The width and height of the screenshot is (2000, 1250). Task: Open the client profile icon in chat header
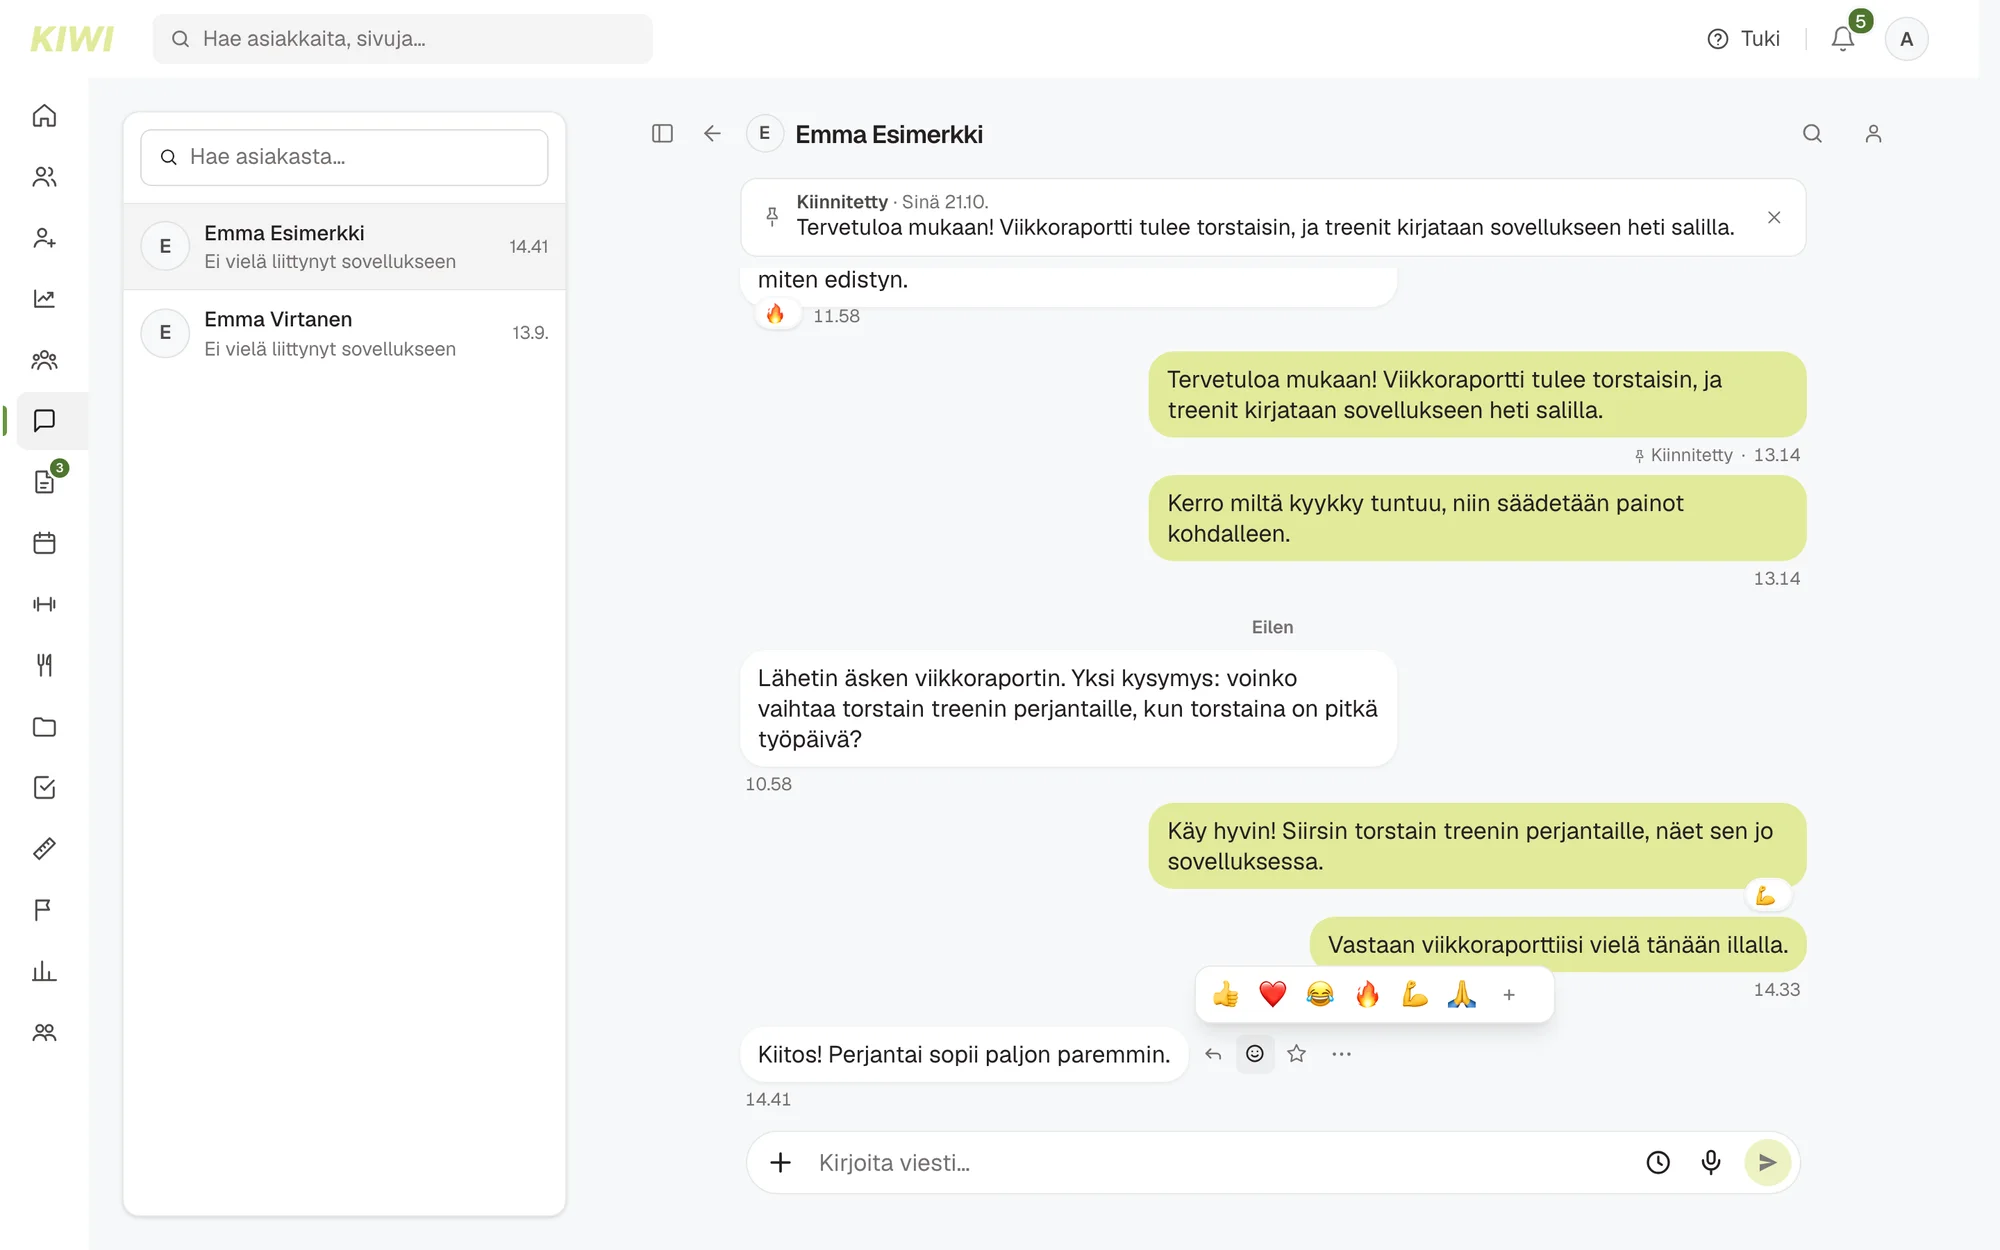coord(1873,134)
